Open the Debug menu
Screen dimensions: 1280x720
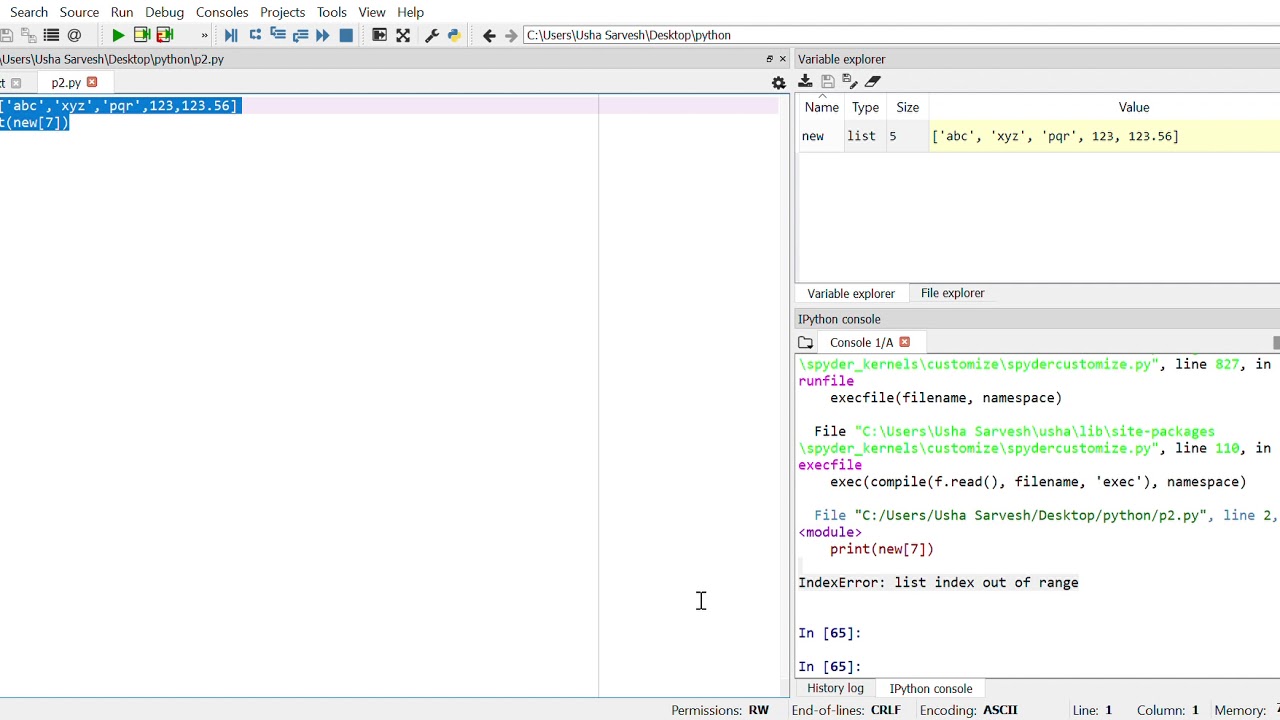(164, 12)
